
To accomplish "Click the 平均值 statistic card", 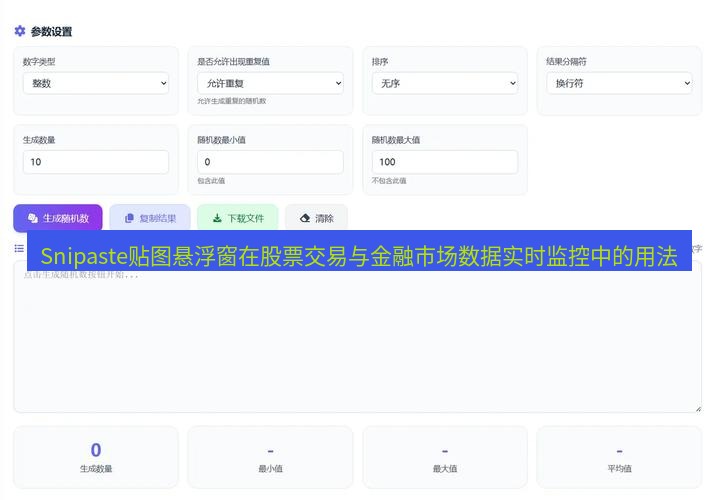I will [619, 457].
